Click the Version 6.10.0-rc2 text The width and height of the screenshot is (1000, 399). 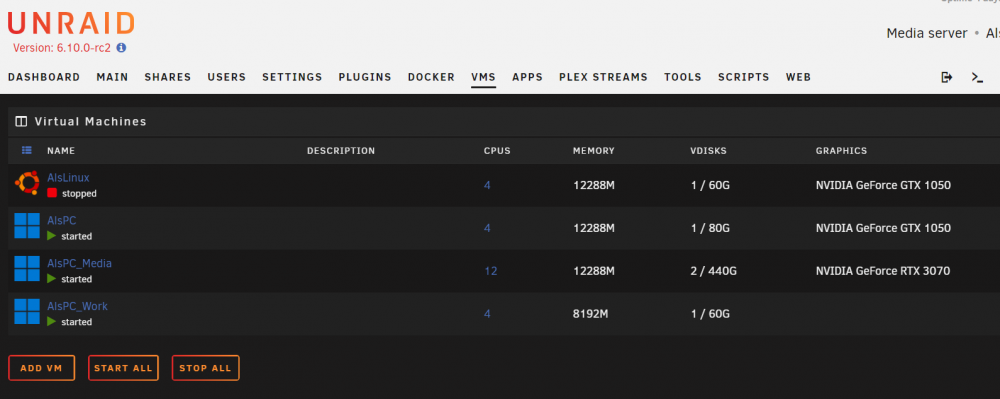coord(62,48)
